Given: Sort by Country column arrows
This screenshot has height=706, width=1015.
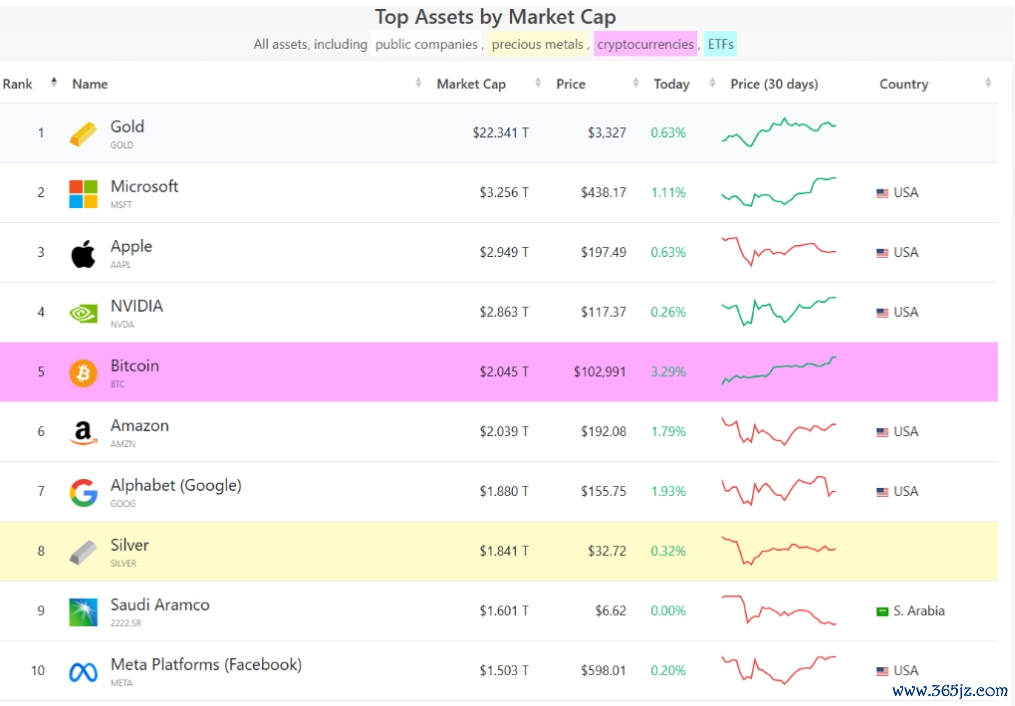Looking at the screenshot, I should (x=988, y=83).
